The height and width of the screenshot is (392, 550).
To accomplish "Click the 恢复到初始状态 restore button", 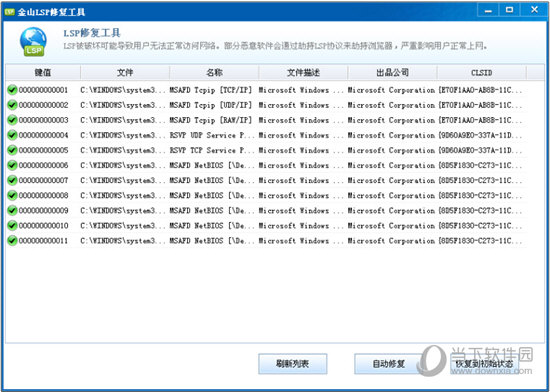I will click(x=484, y=364).
